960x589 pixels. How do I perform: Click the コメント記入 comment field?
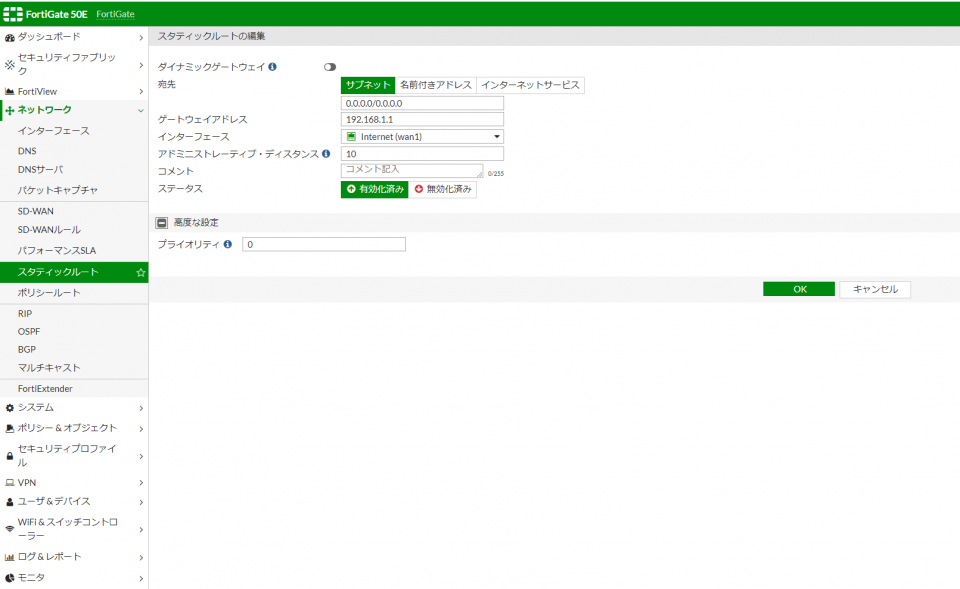[412, 171]
